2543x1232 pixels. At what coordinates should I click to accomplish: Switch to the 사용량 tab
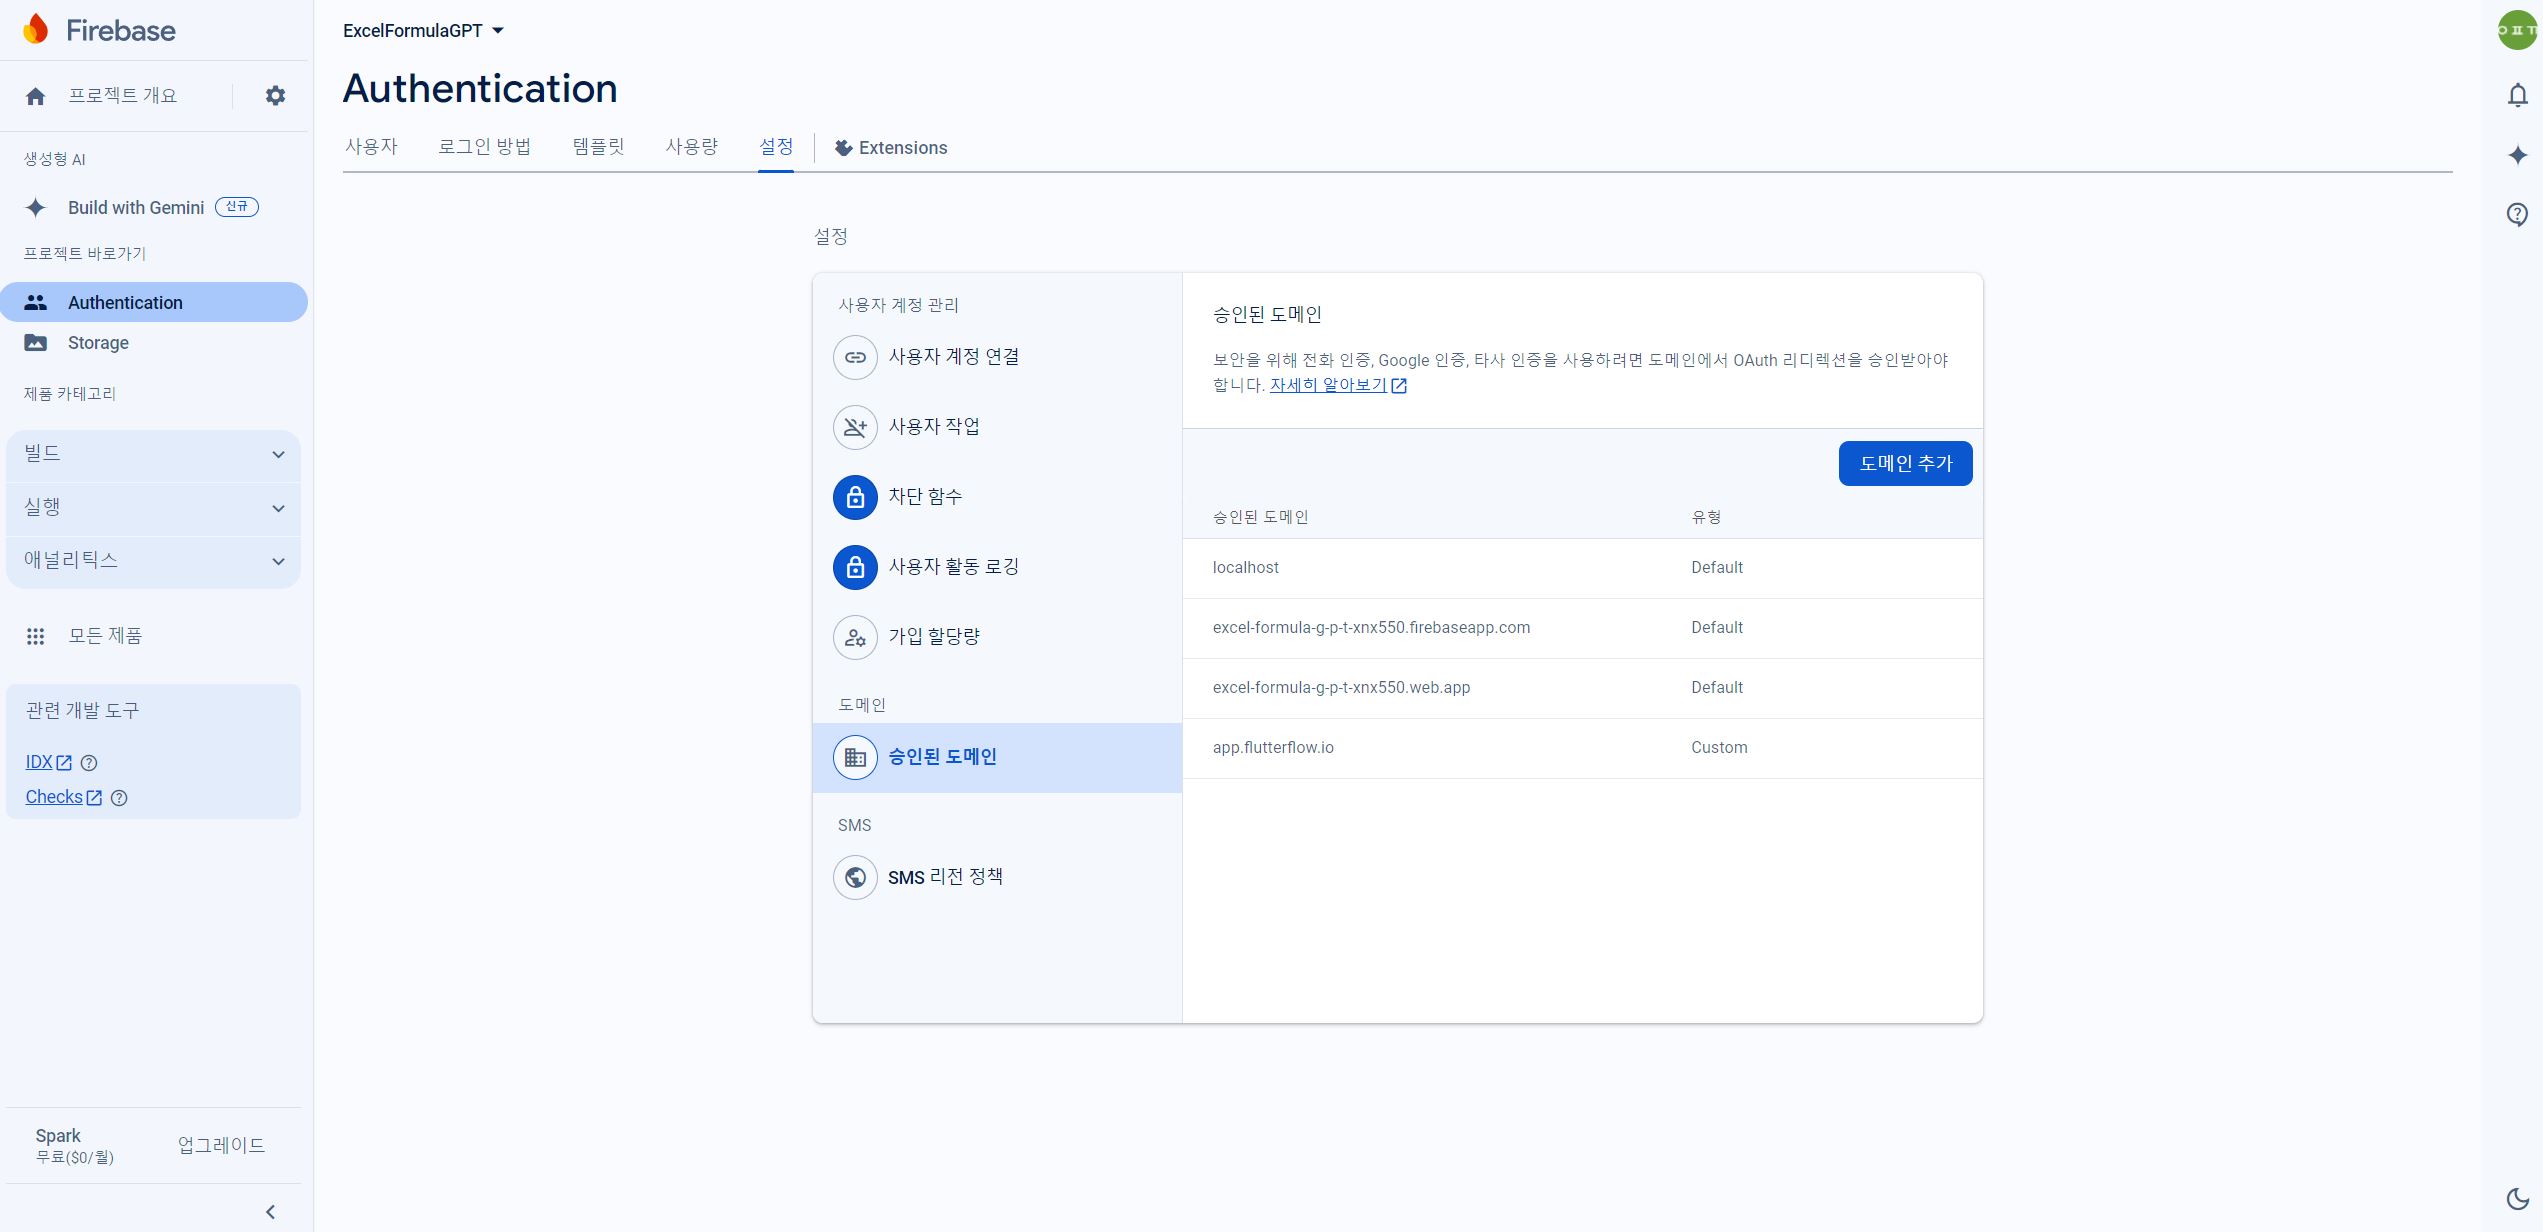tap(692, 147)
